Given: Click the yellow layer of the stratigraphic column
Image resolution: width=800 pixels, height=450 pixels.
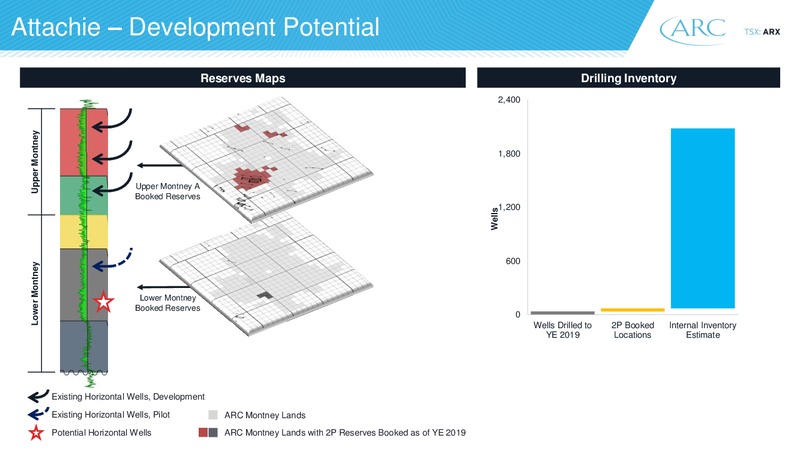Looking at the screenshot, I should [x=84, y=232].
